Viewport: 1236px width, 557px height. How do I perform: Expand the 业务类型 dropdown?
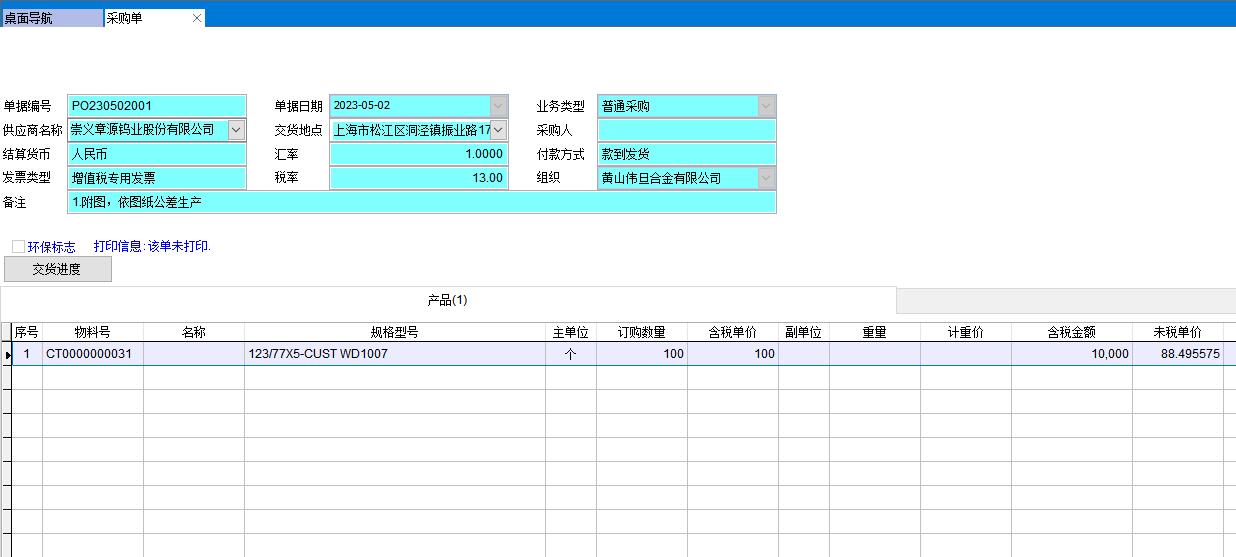coord(766,106)
